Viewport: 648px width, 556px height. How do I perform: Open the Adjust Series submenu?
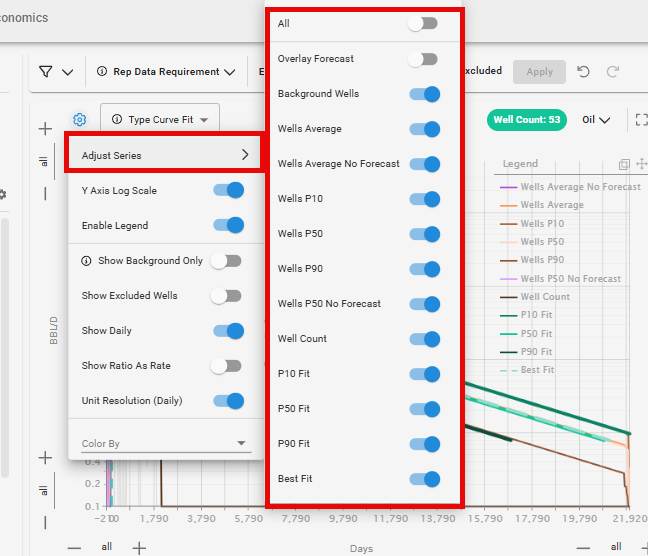pyautogui.click(x=164, y=155)
